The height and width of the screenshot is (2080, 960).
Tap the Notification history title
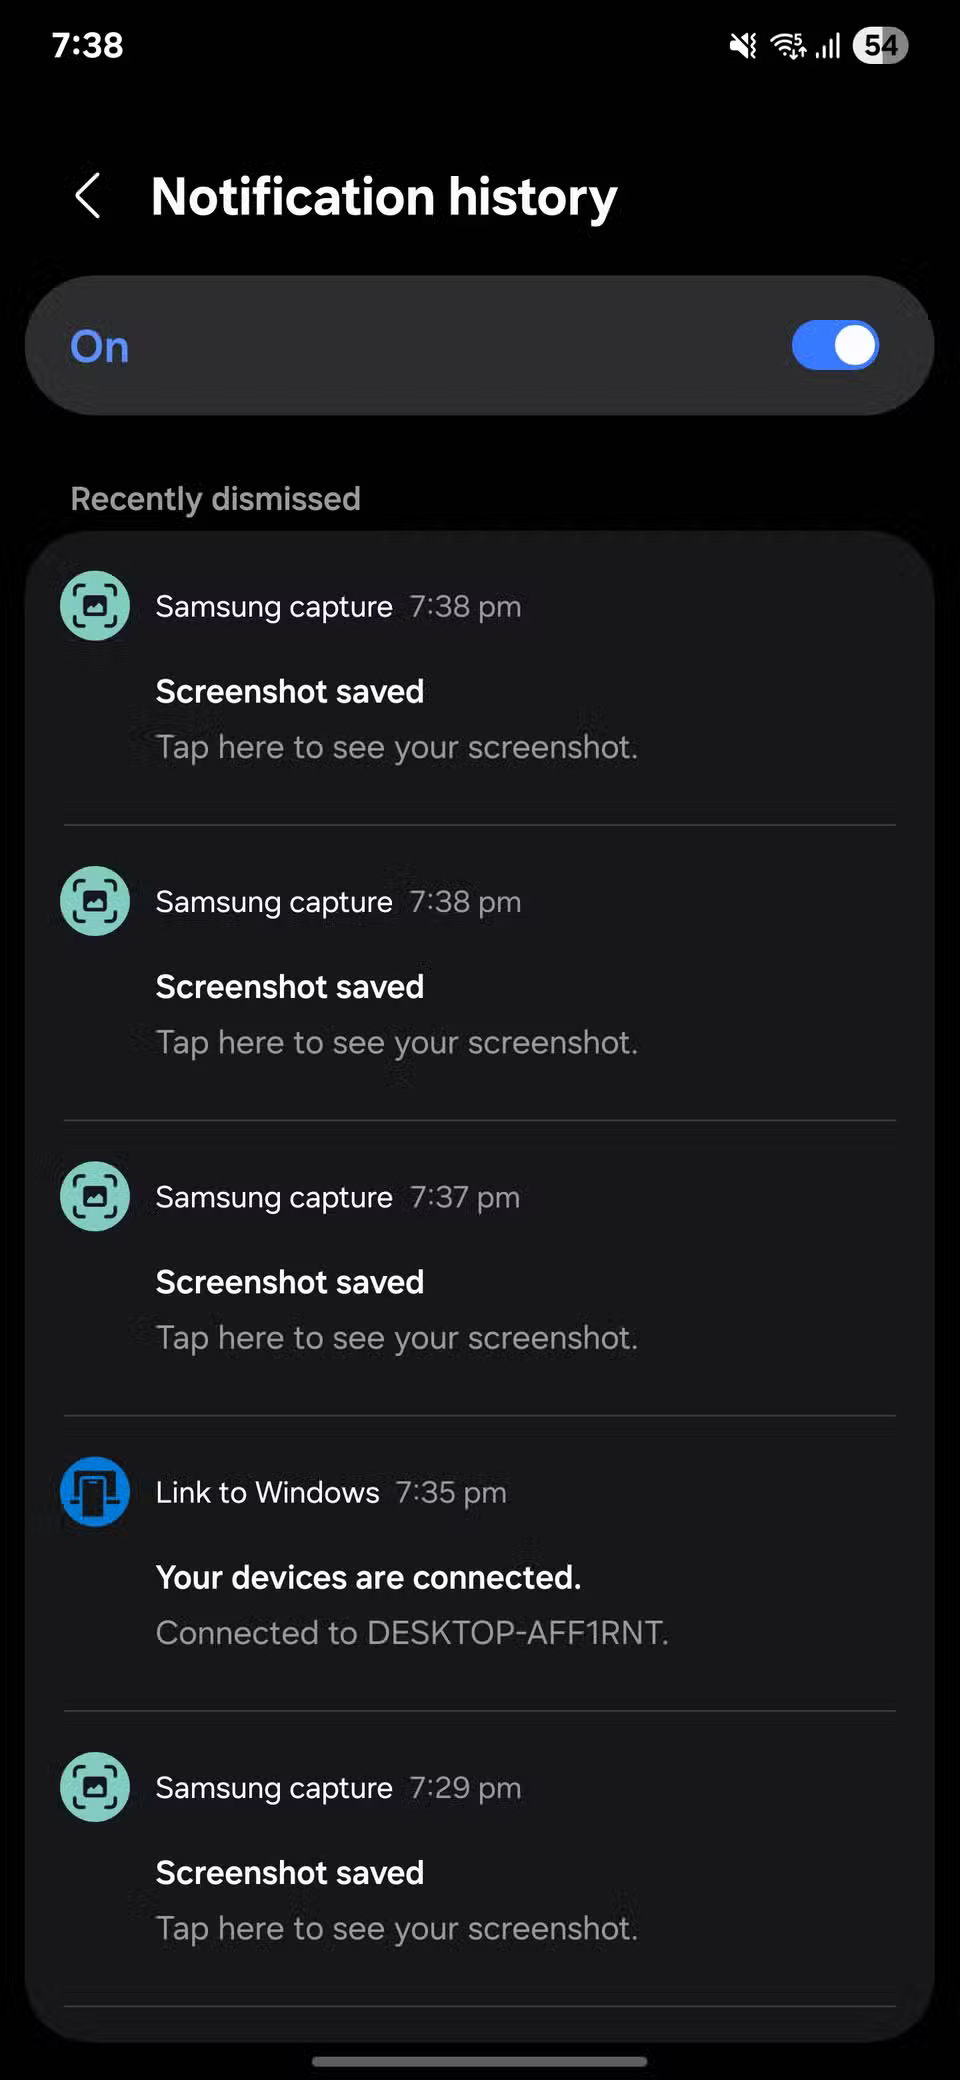tap(383, 196)
